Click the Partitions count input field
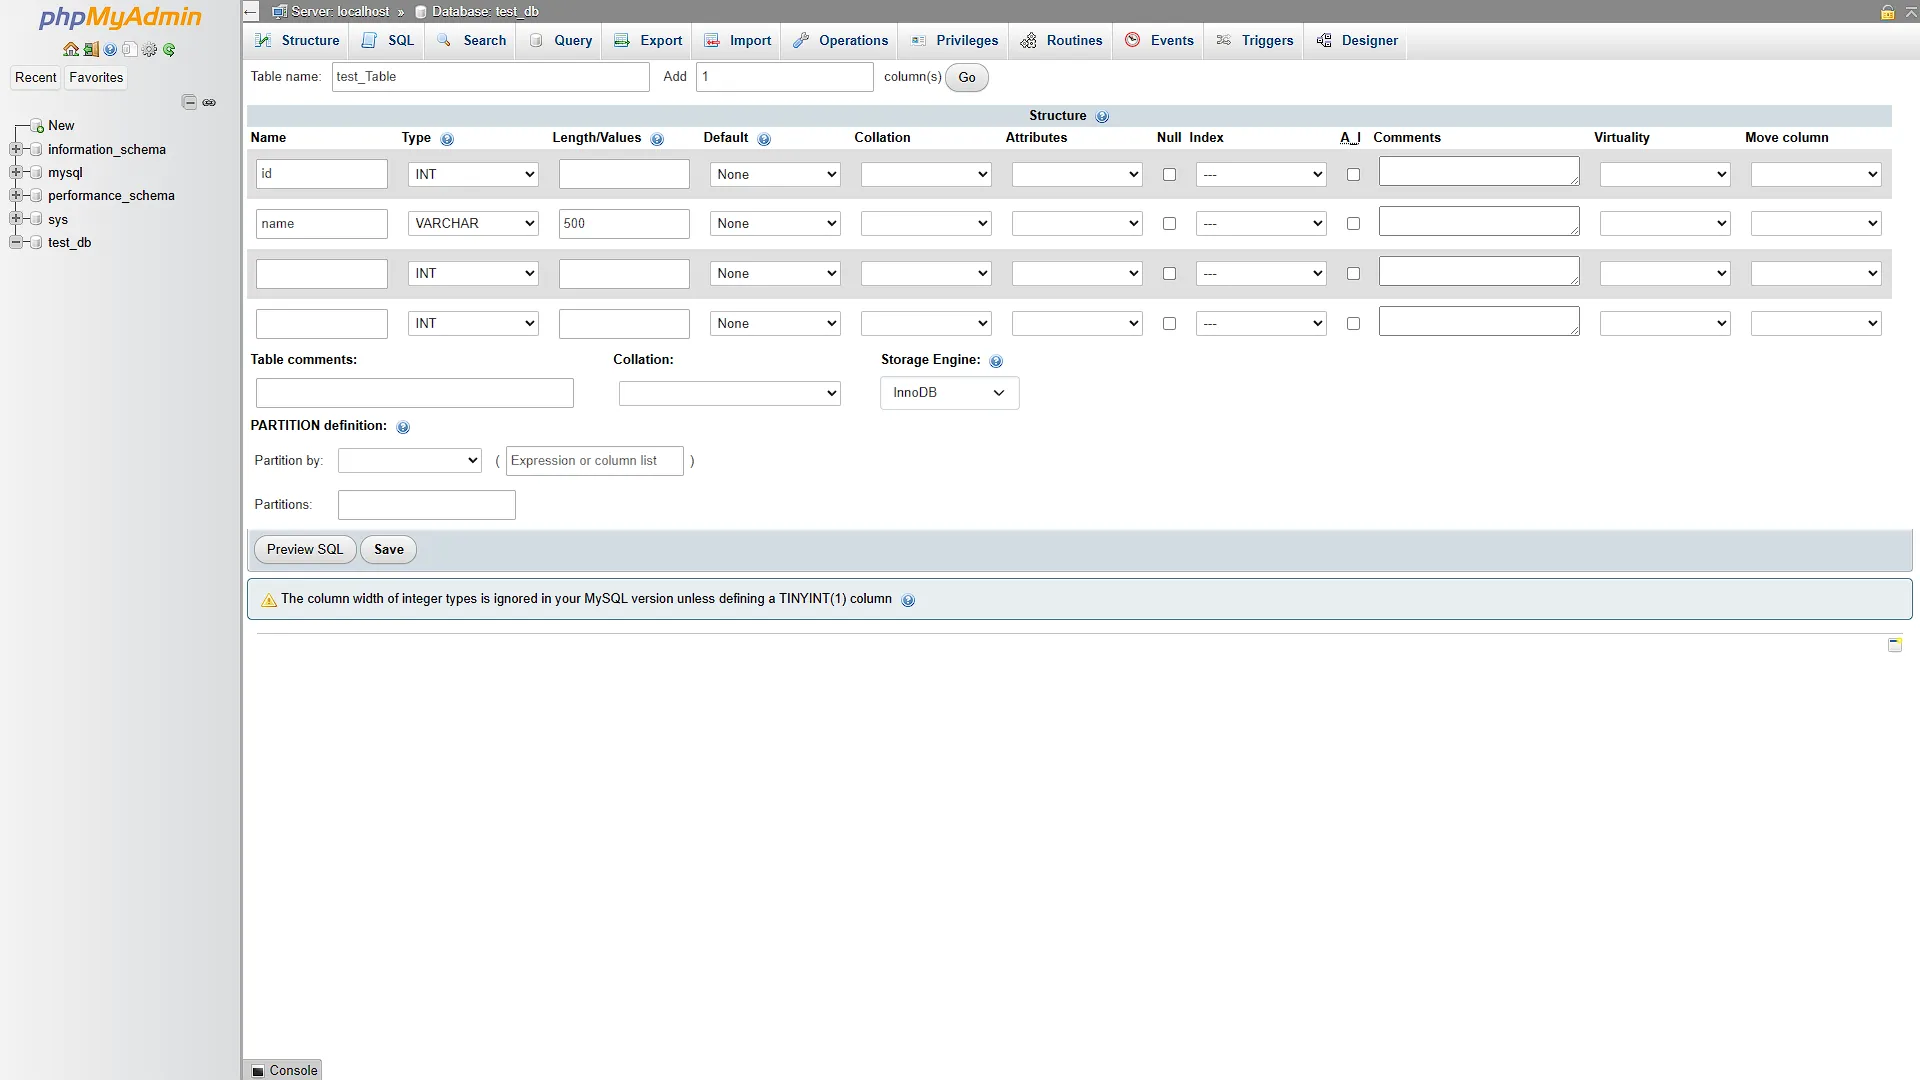Image resolution: width=1920 pixels, height=1080 pixels. (427, 505)
